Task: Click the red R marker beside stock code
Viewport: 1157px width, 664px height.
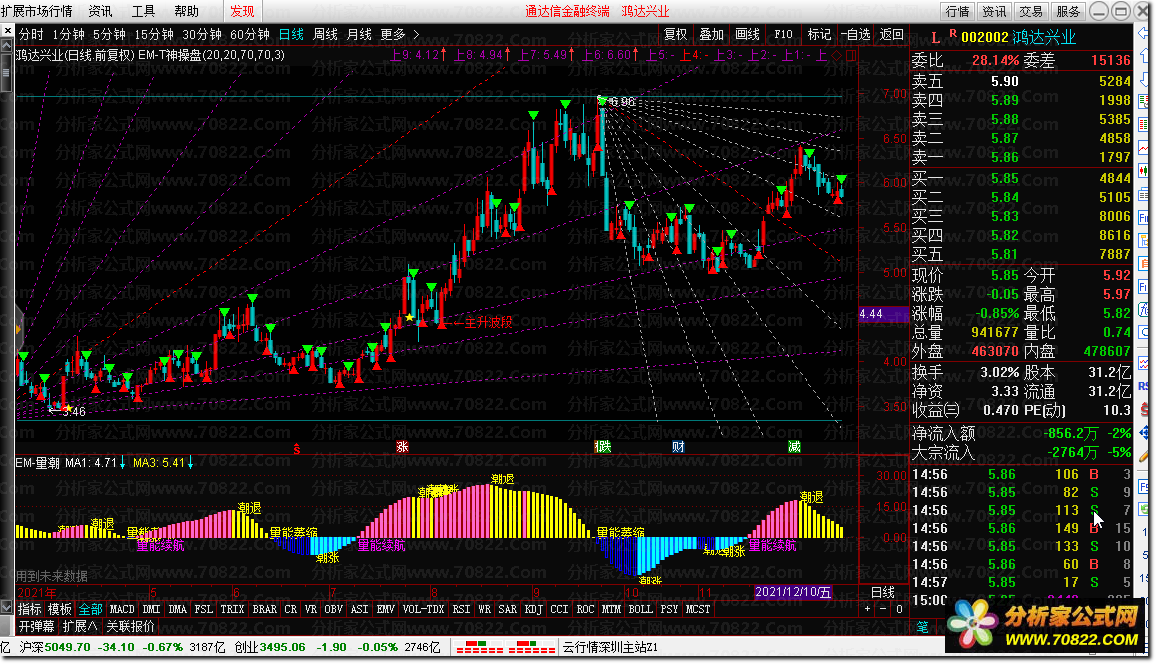Action: click(x=953, y=33)
